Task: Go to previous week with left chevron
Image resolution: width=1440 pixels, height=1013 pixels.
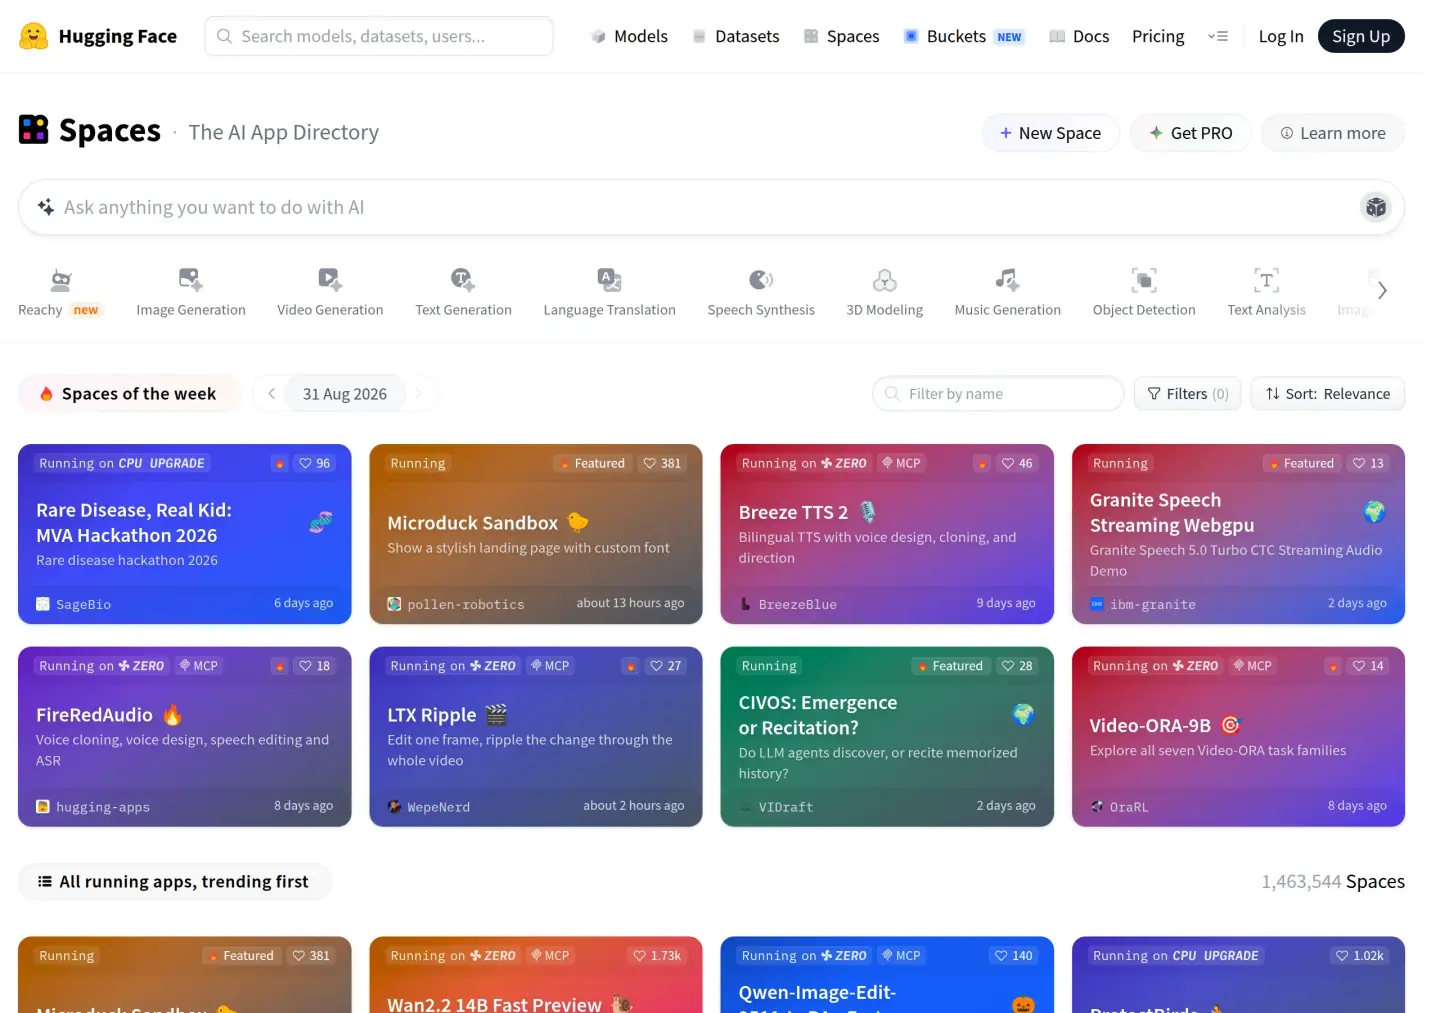Action: point(271,394)
